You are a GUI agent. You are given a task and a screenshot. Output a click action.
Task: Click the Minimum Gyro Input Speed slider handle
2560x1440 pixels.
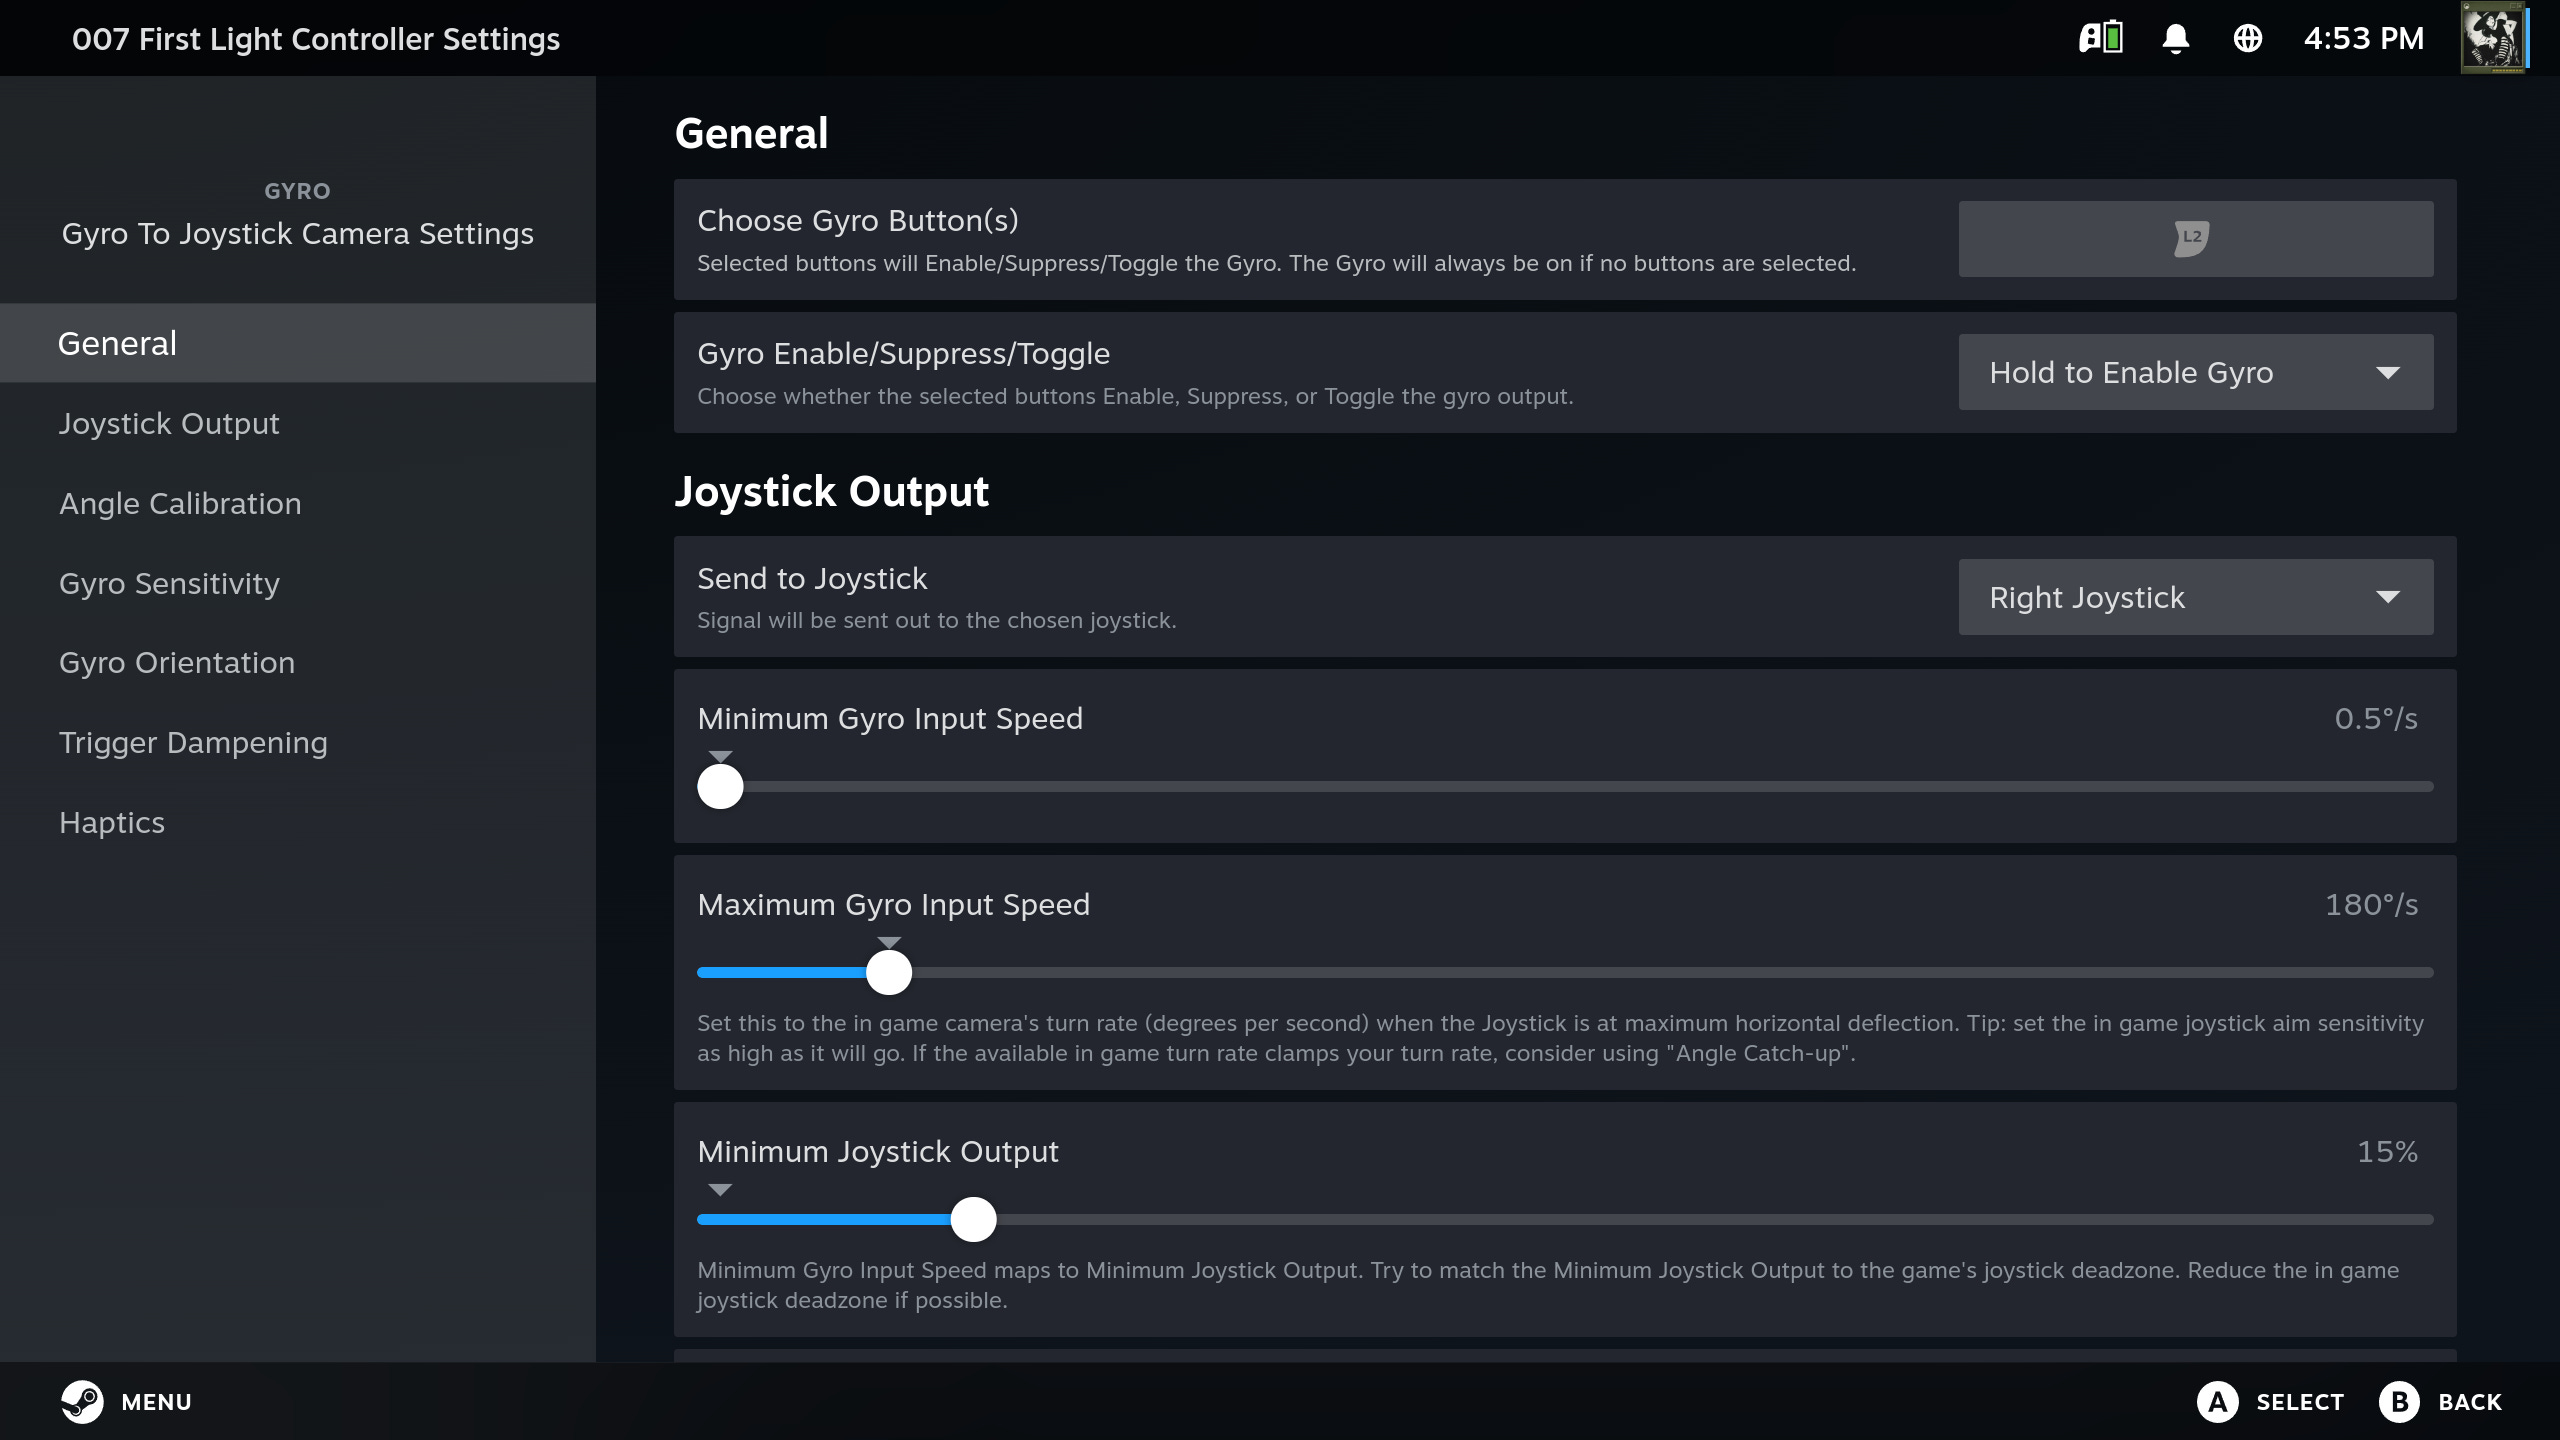[x=720, y=786]
